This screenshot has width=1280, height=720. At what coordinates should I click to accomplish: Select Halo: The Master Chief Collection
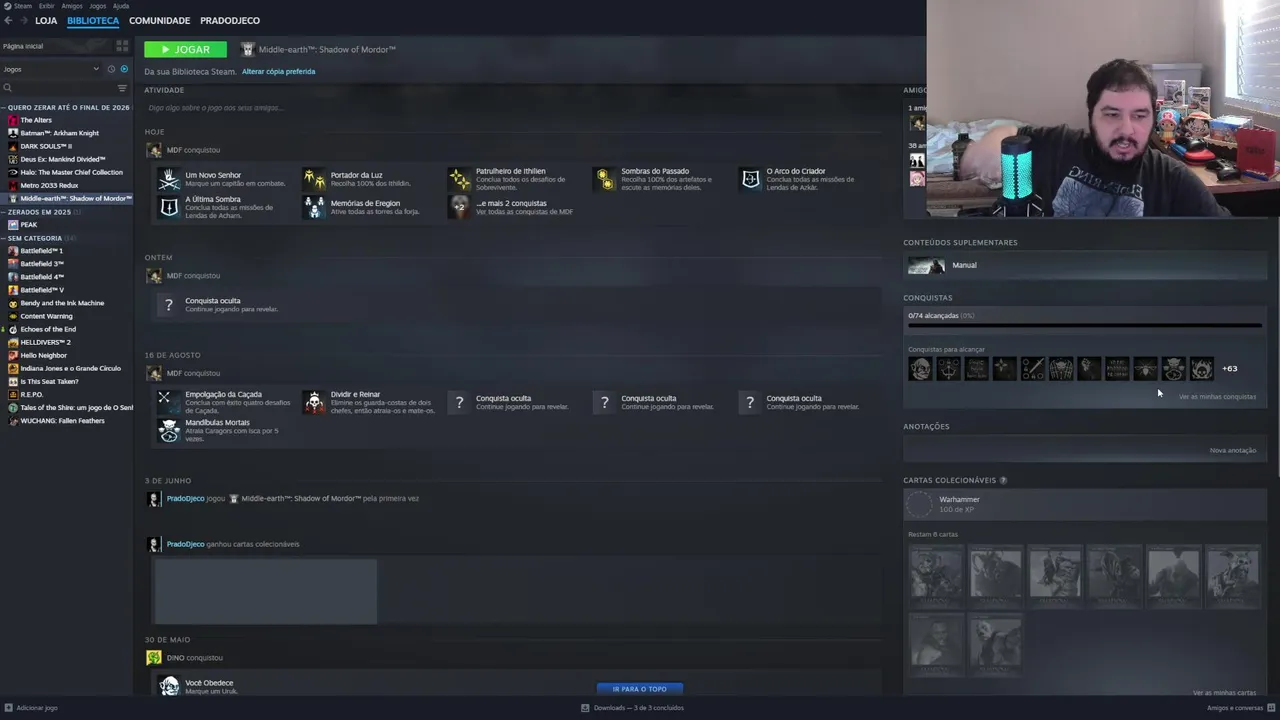(x=71, y=172)
